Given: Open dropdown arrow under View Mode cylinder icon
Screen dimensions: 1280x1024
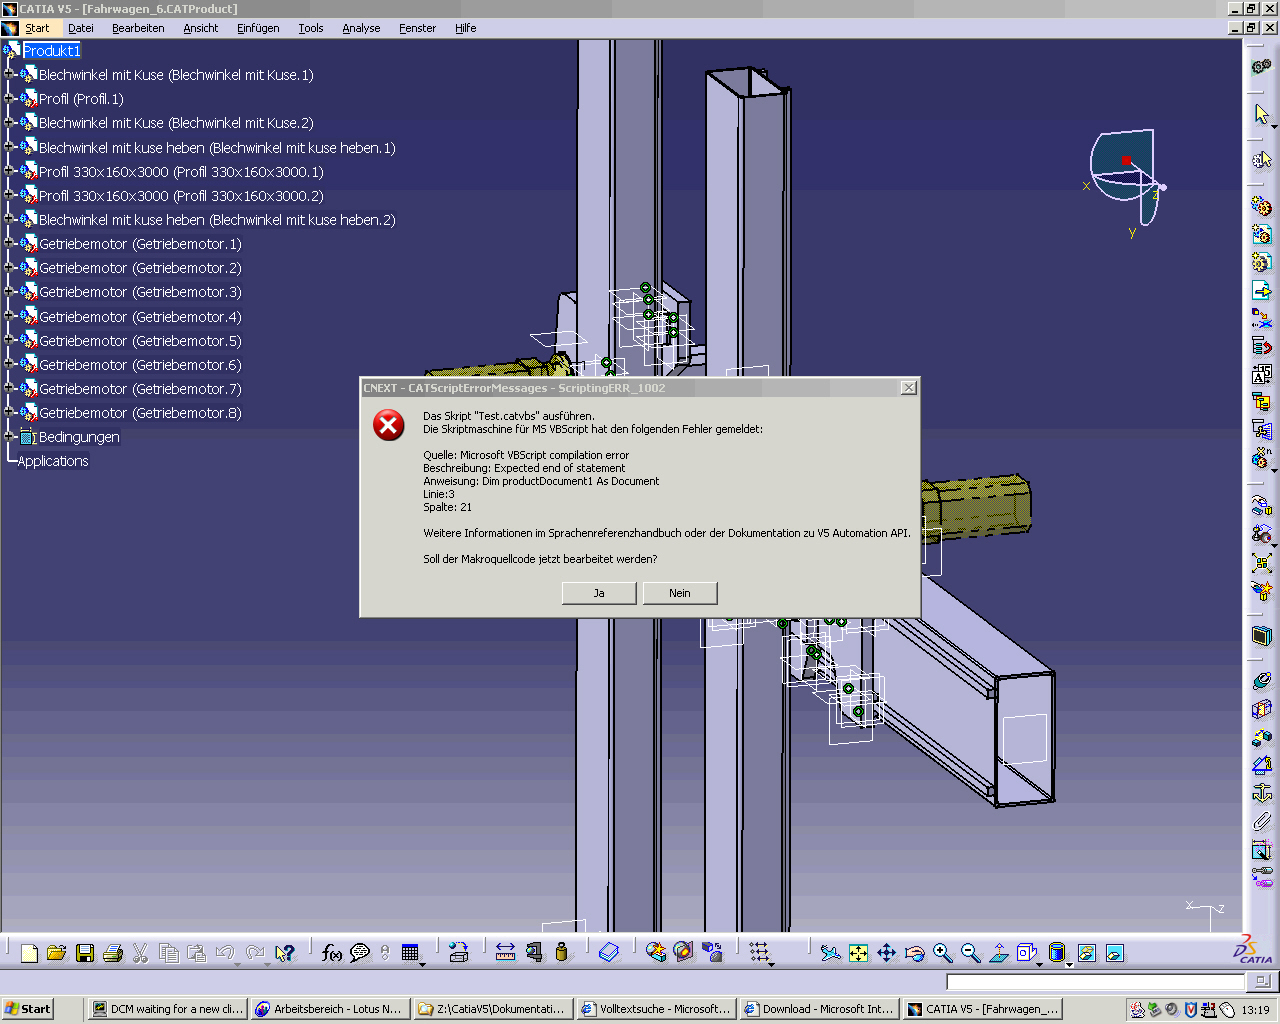Looking at the screenshot, I should (1069, 964).
